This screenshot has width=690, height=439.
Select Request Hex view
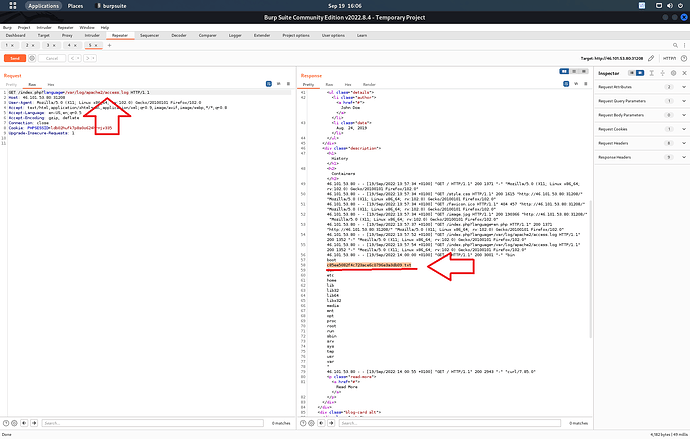click(51, 84)
